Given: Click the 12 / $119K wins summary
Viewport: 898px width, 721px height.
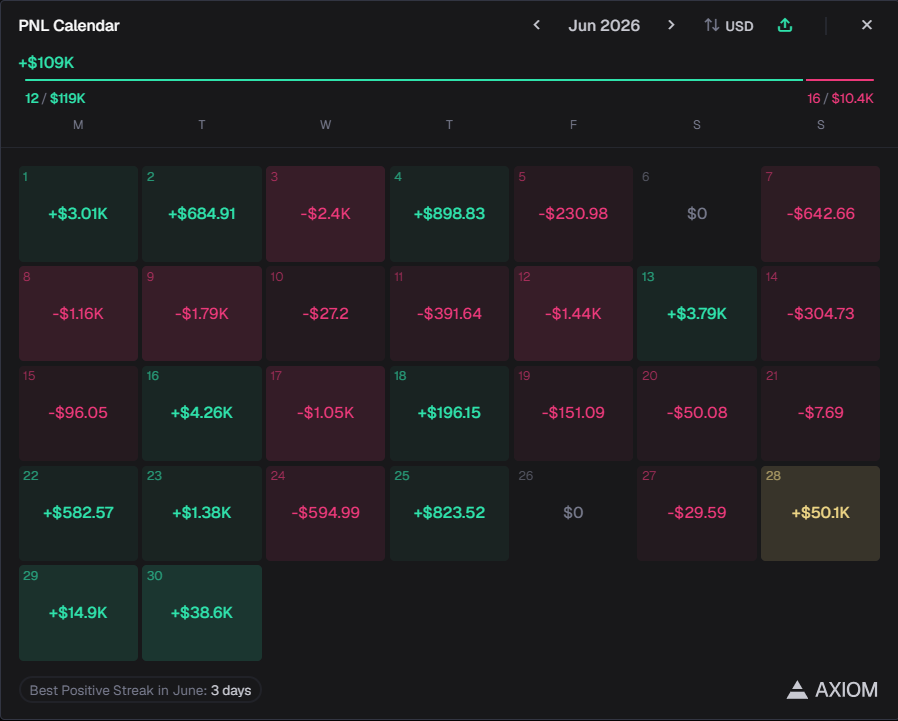Looking at the screenshot, I should (55, 99).
